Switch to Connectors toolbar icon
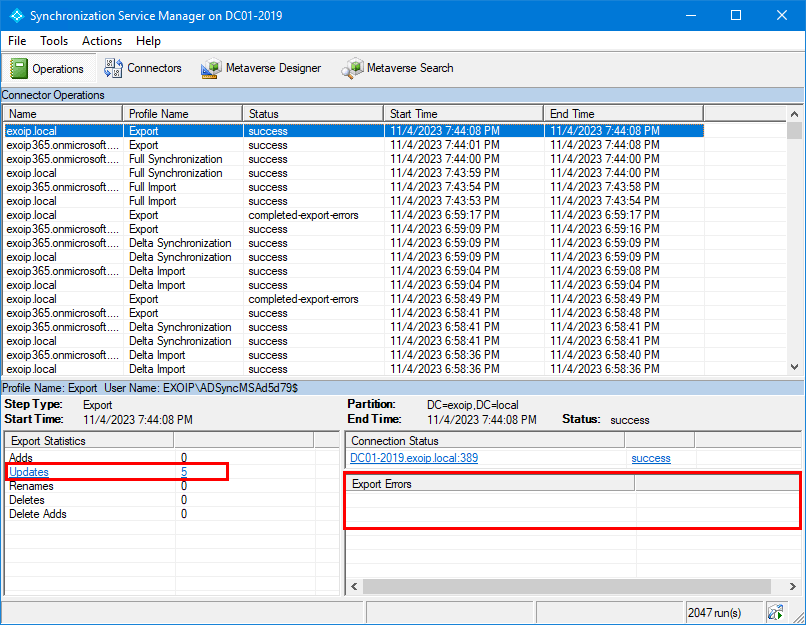806x625 pixels. [x=111, y=69]
